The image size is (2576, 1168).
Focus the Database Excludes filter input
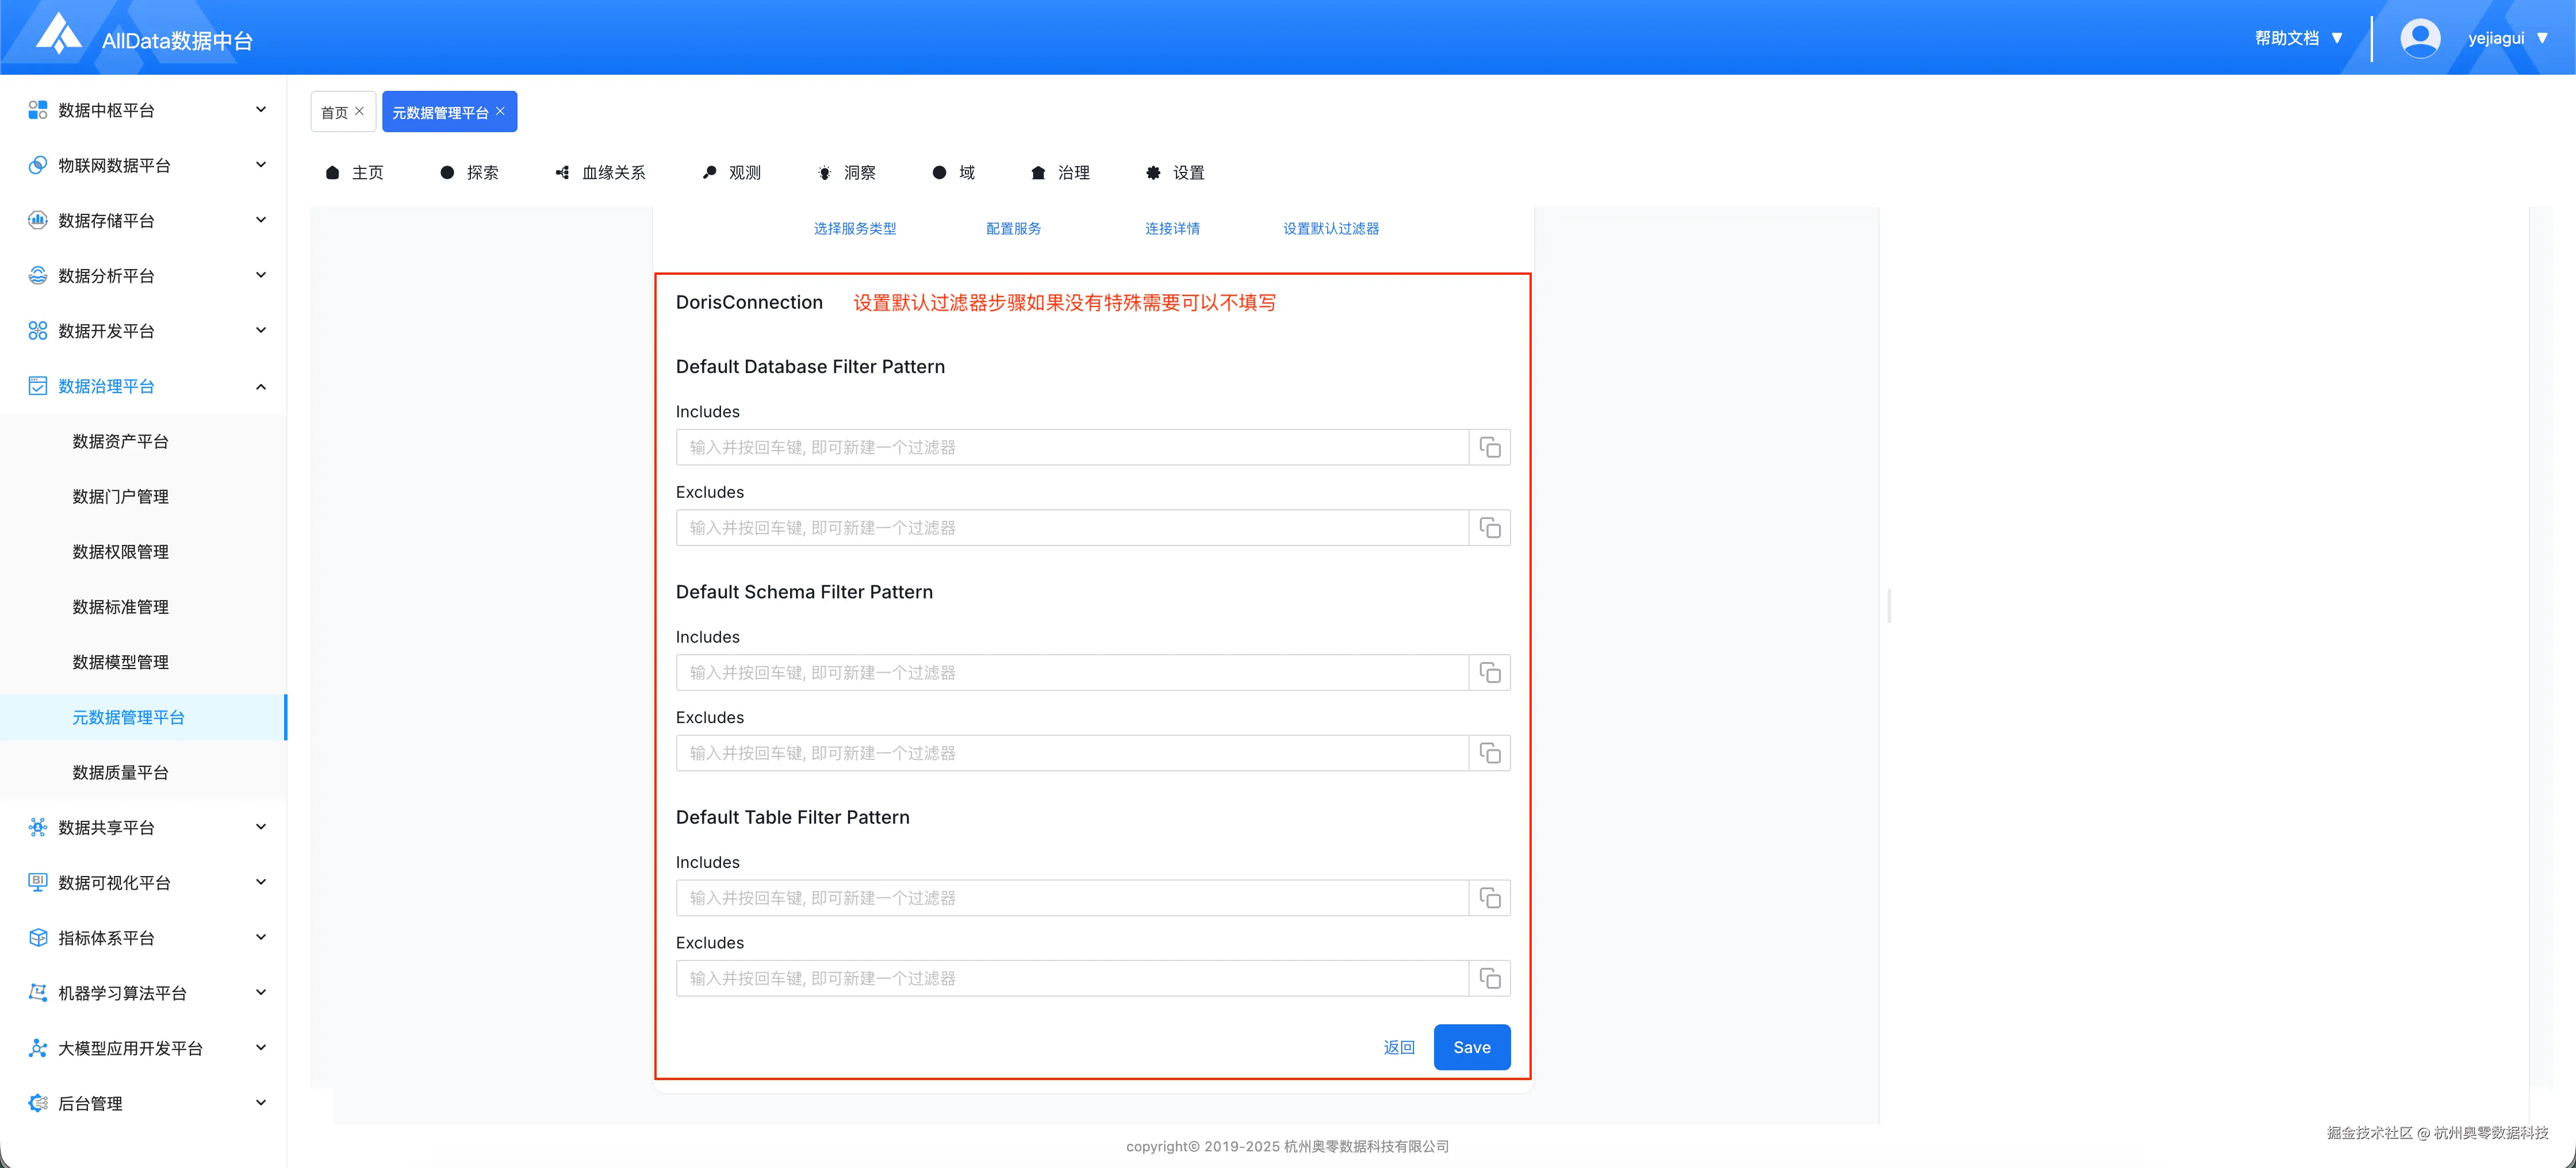(1071, 528)
